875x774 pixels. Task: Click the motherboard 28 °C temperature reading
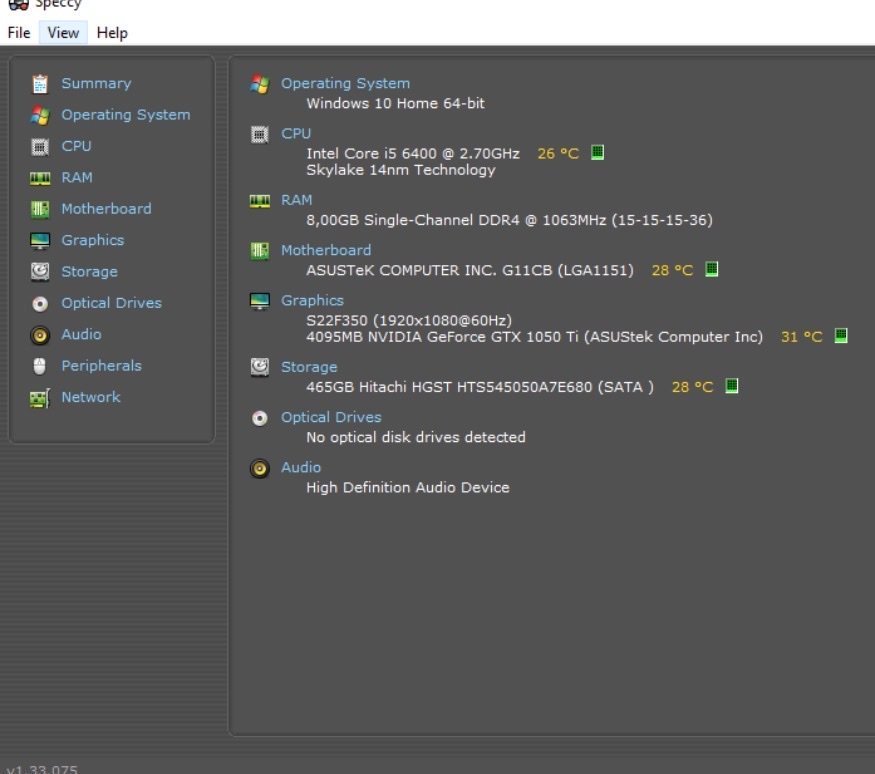coord(672,270)
